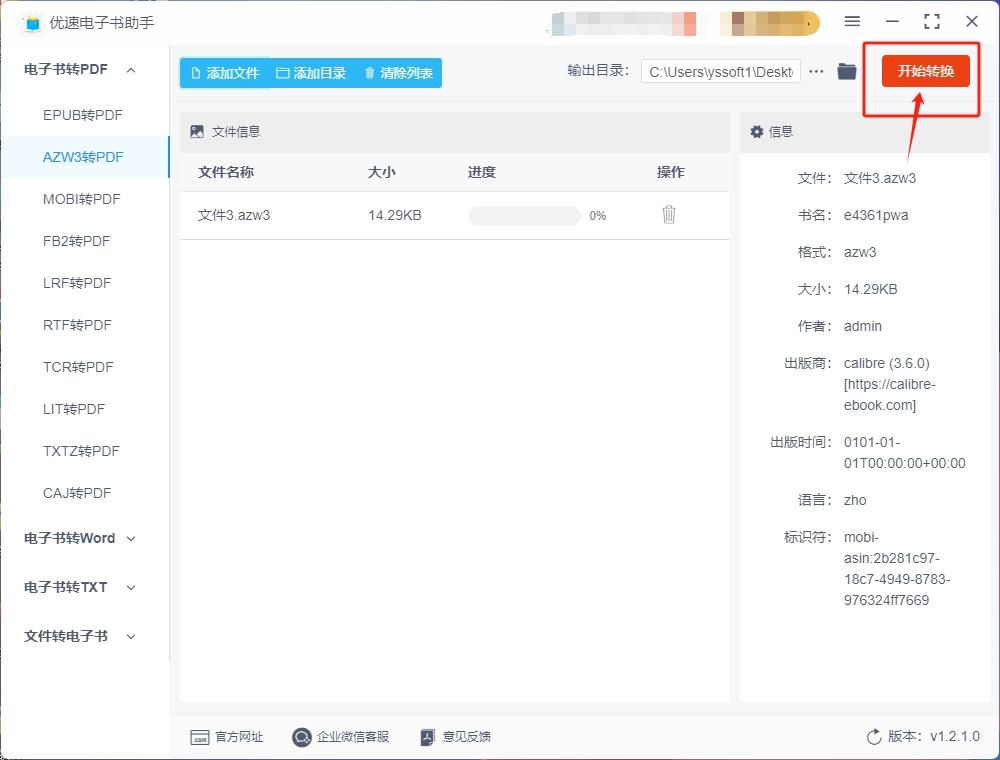Select EPUB转PDF in sidebar

[x=83, y=115]
